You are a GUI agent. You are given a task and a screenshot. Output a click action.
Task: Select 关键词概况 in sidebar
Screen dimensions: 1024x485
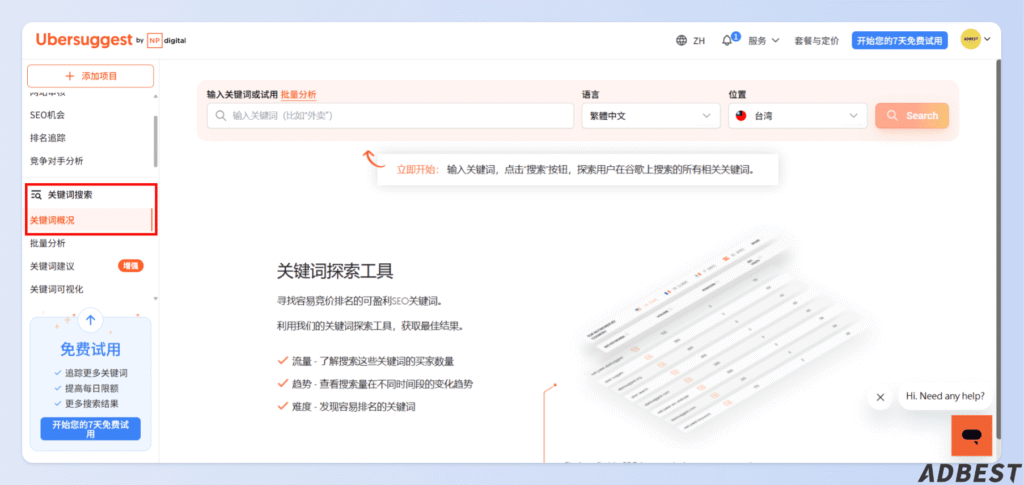[89, 220]
